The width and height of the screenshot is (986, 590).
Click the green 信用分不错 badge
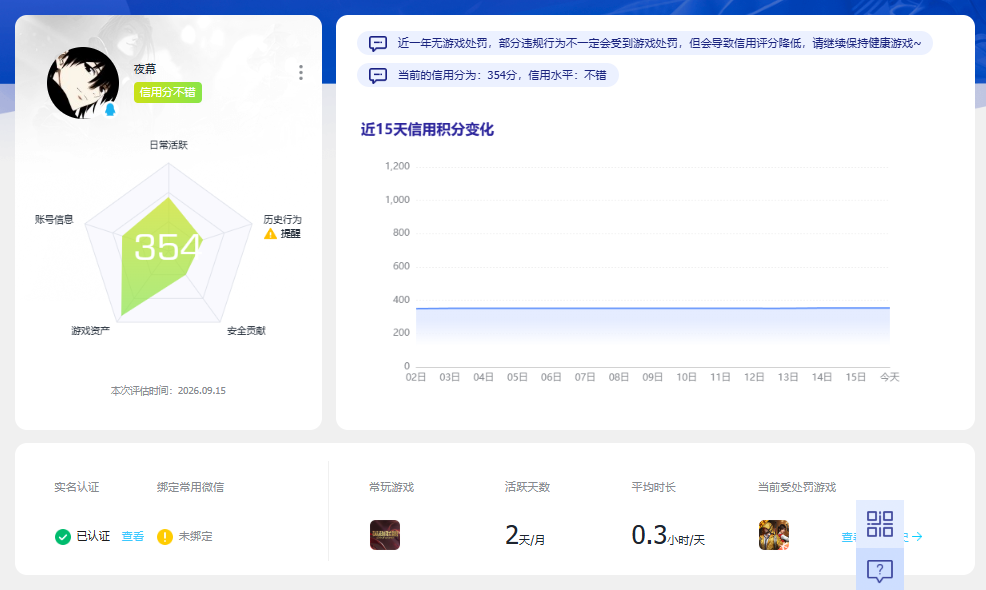click(167, 92)
